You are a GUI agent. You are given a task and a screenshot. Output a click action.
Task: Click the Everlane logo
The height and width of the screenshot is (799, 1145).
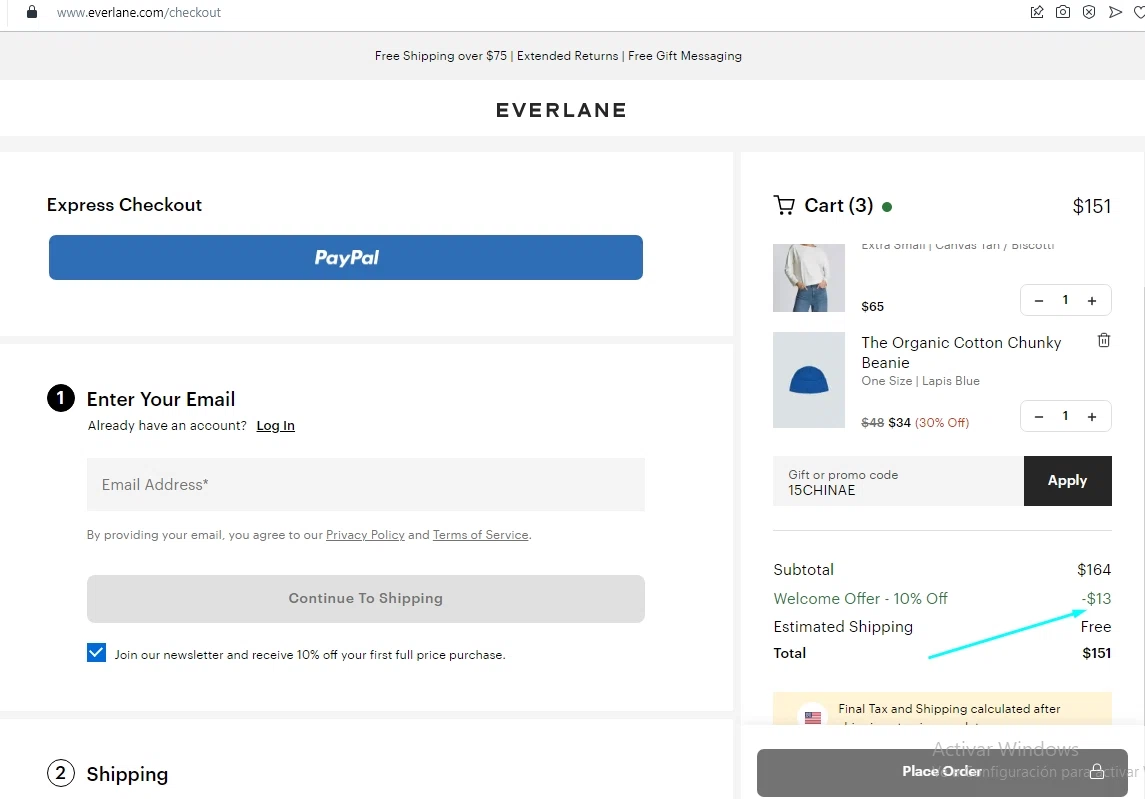coord(561,110)
